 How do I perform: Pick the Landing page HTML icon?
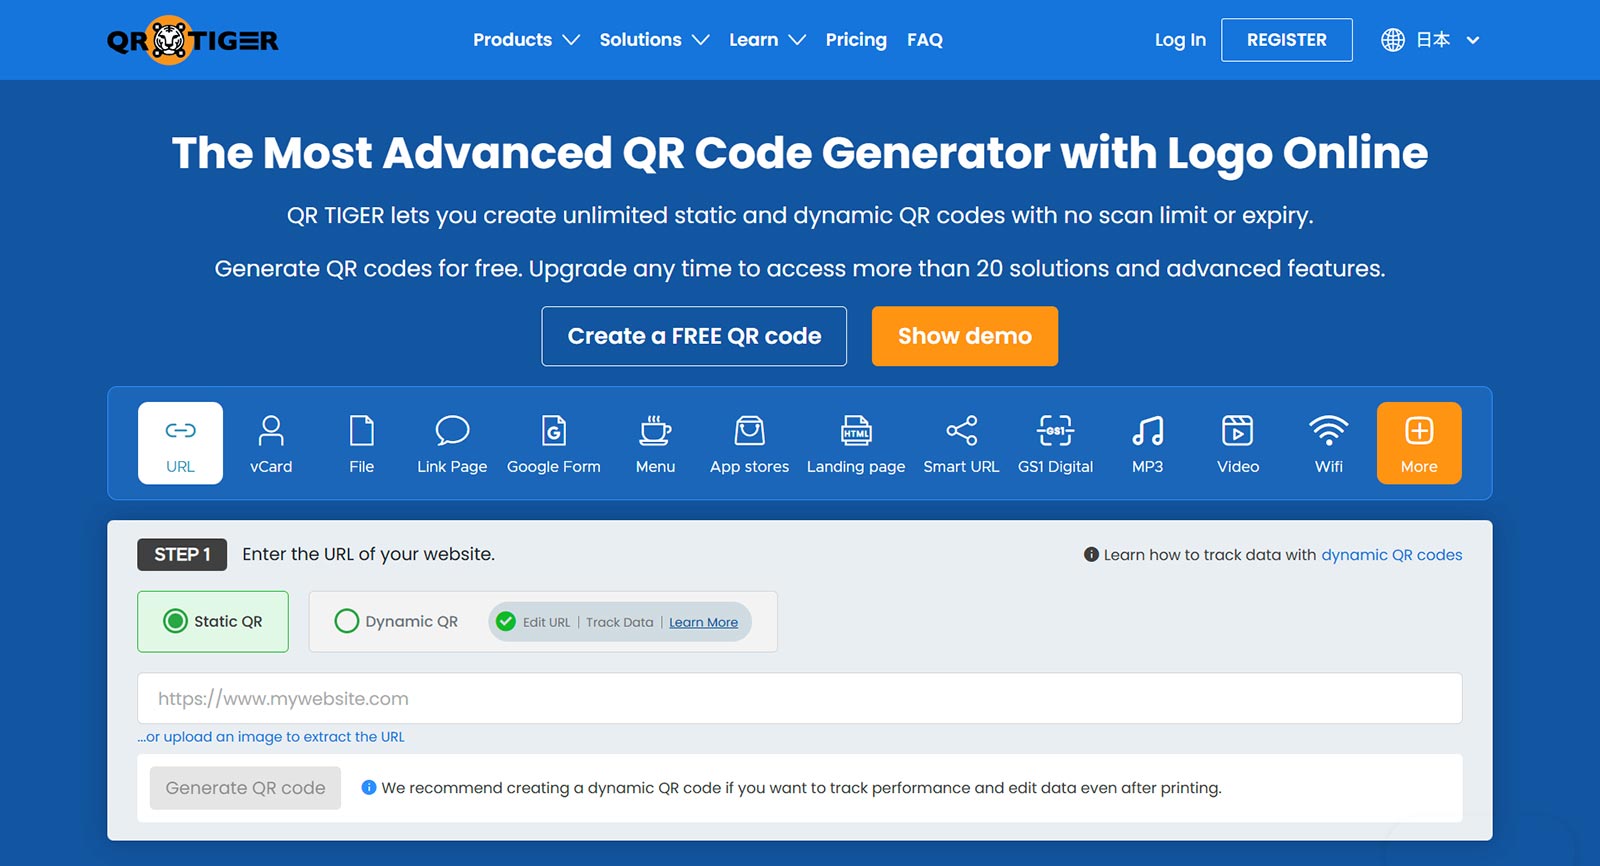coord(856,431)
